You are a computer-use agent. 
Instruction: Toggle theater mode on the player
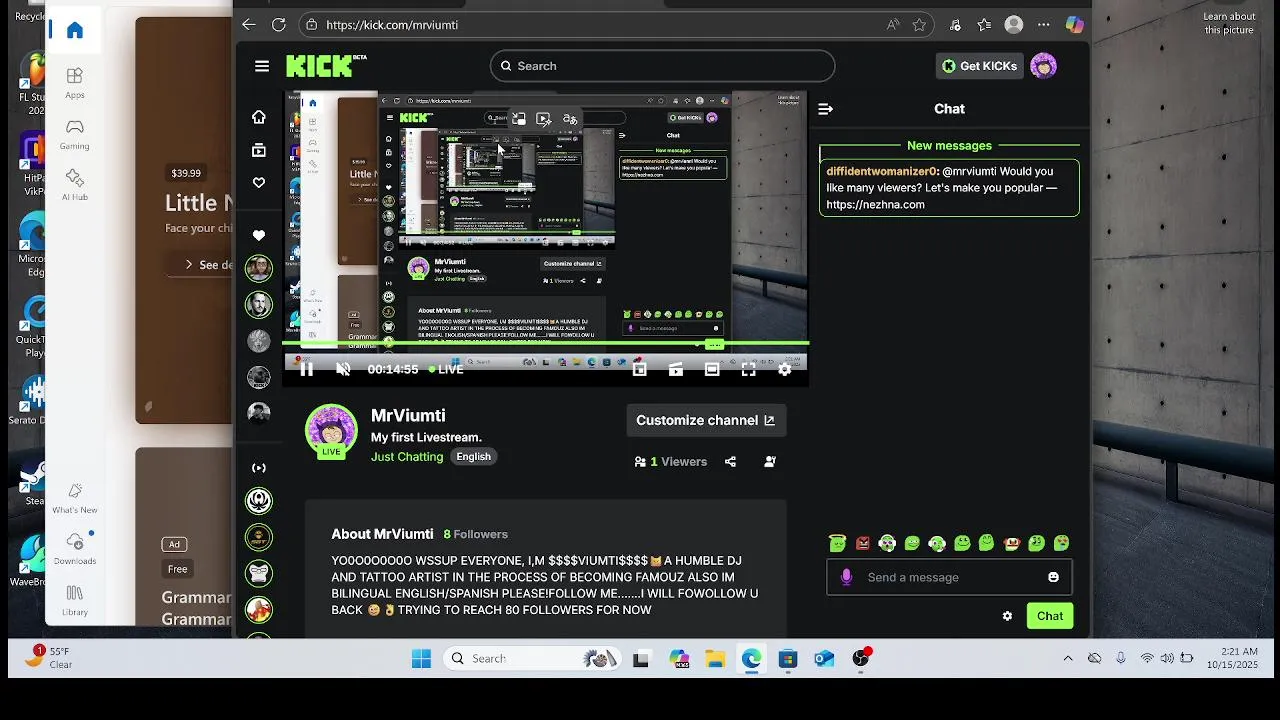click(712, 369)
